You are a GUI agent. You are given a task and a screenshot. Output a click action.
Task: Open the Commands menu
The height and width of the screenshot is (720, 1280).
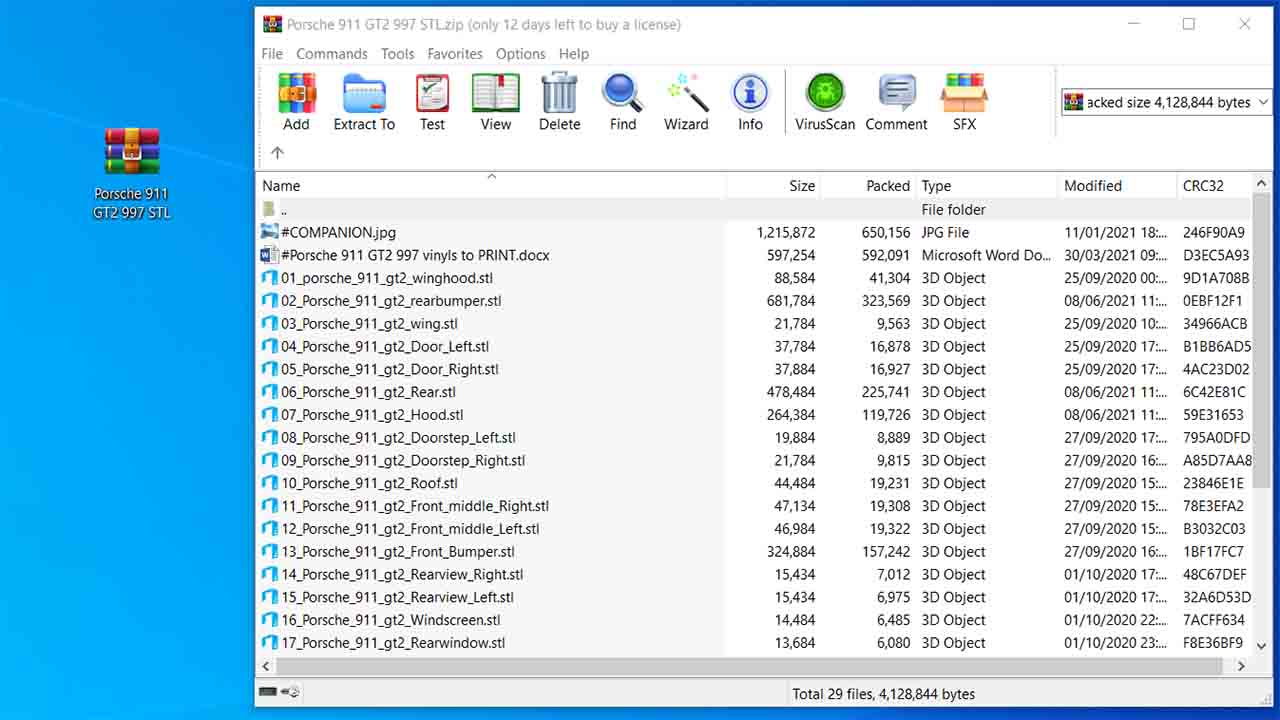[x=332, y=54]
